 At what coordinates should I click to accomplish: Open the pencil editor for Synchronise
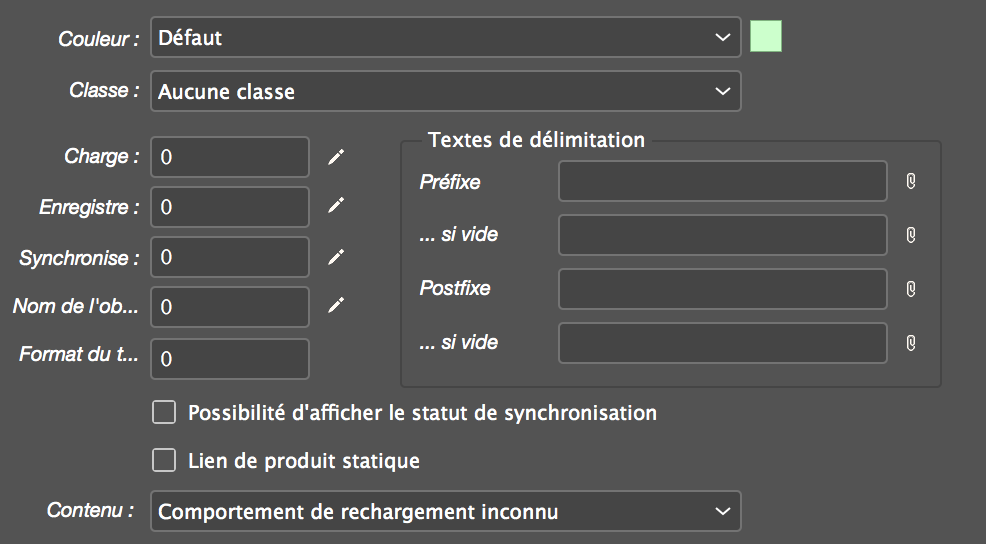pos(336,257)
